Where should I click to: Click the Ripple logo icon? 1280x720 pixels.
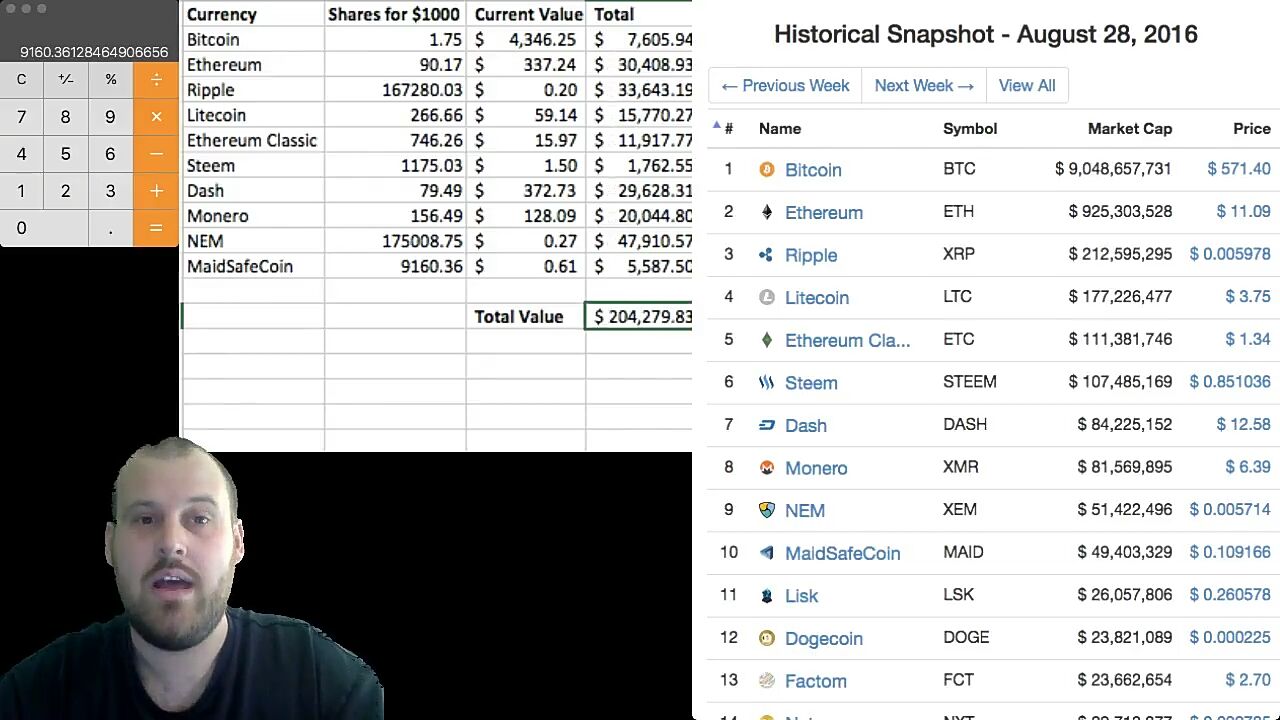(x=767, y=255)
